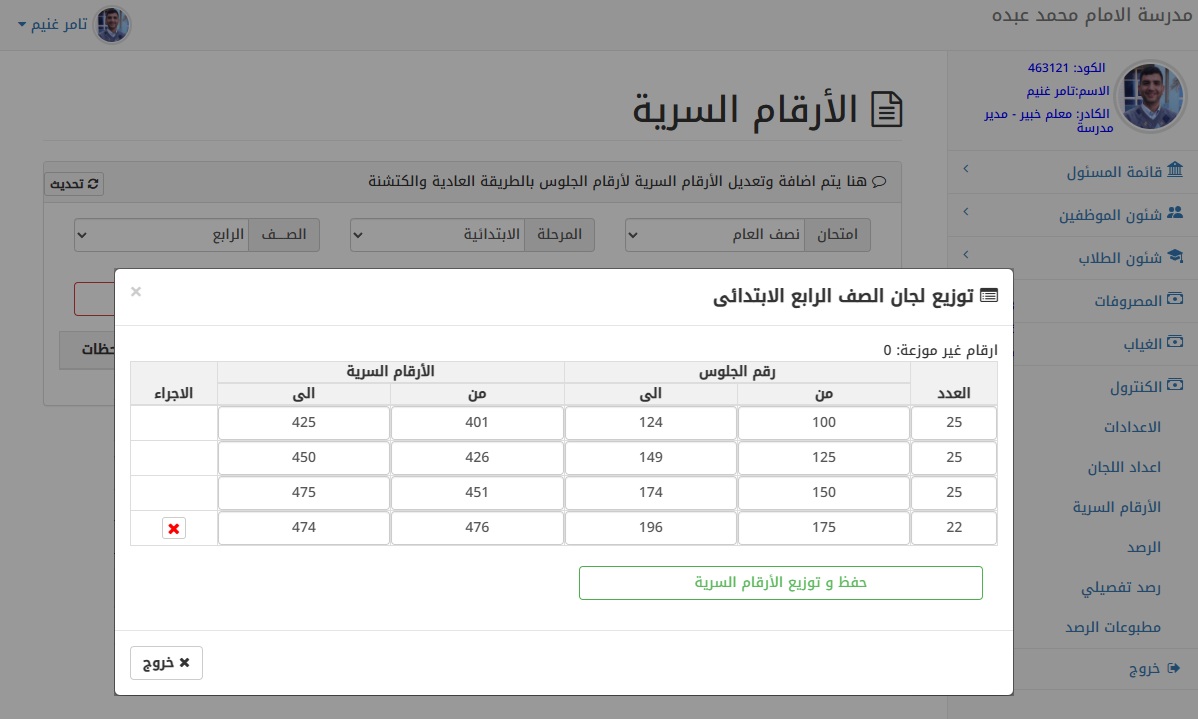Expand شئون الطلاب sidebar menu

tap(1073, 257)
